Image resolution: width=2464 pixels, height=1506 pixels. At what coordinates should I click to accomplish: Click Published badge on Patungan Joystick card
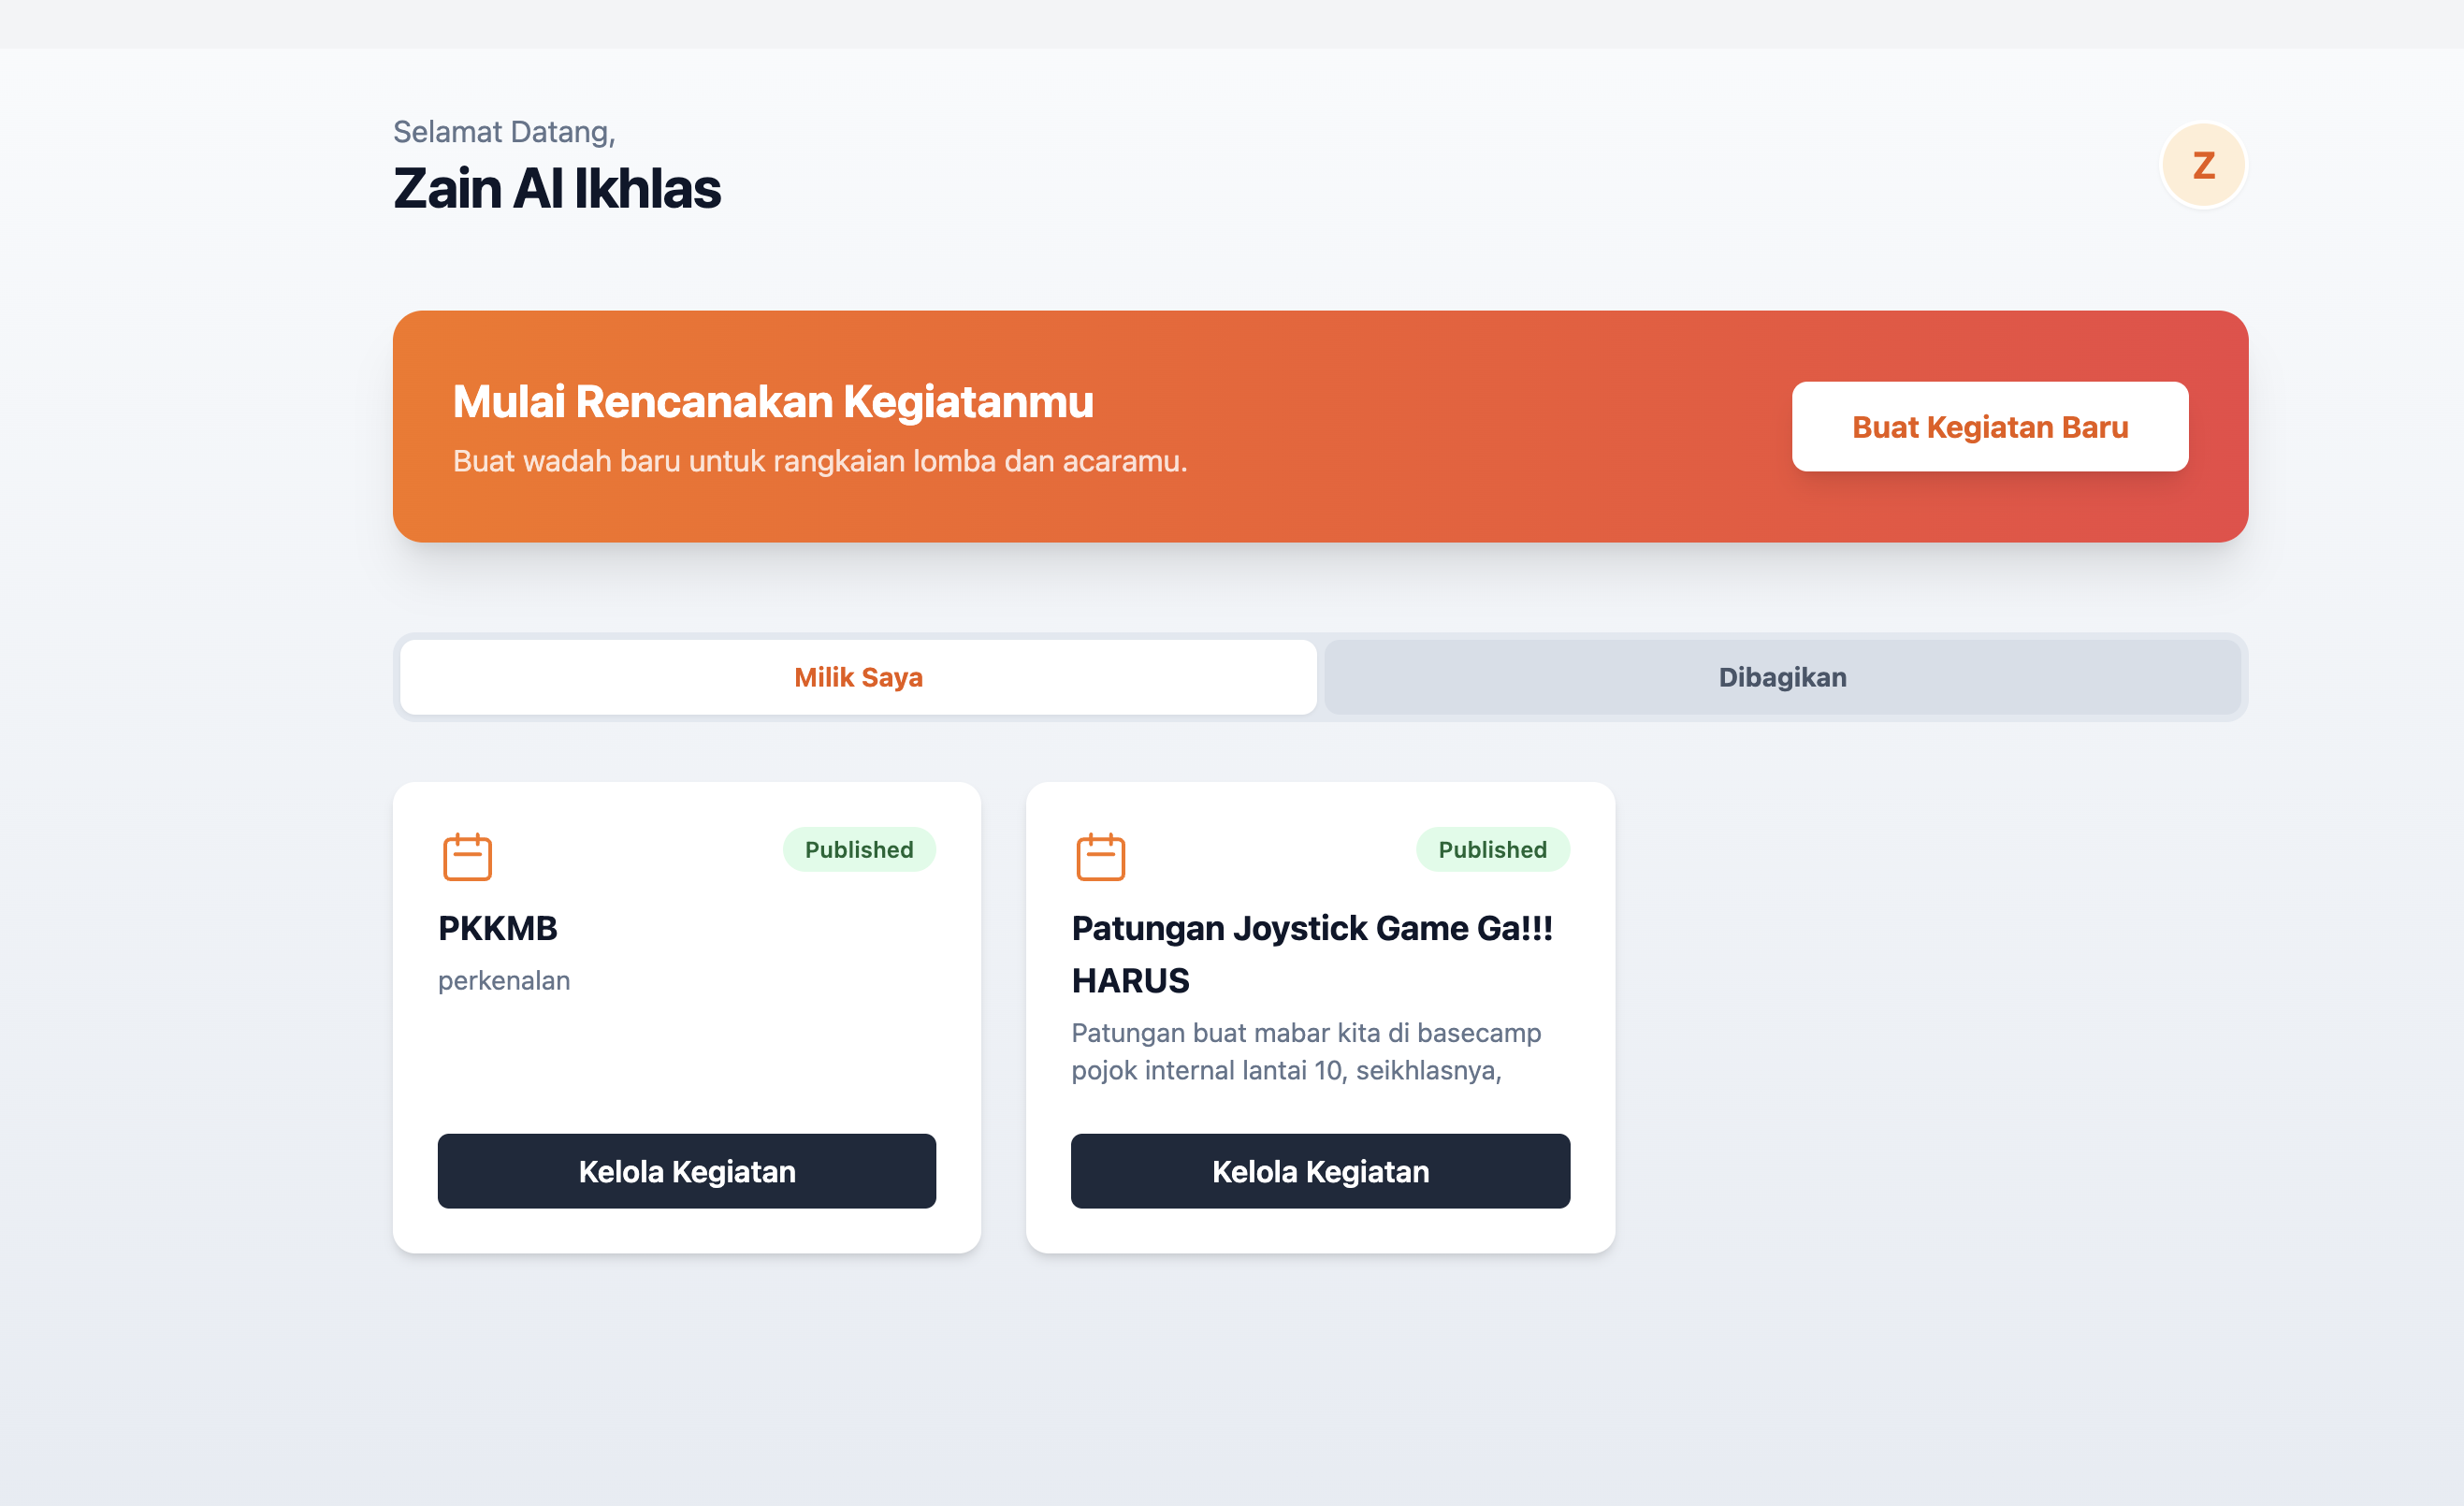(x=1492, y=850)
